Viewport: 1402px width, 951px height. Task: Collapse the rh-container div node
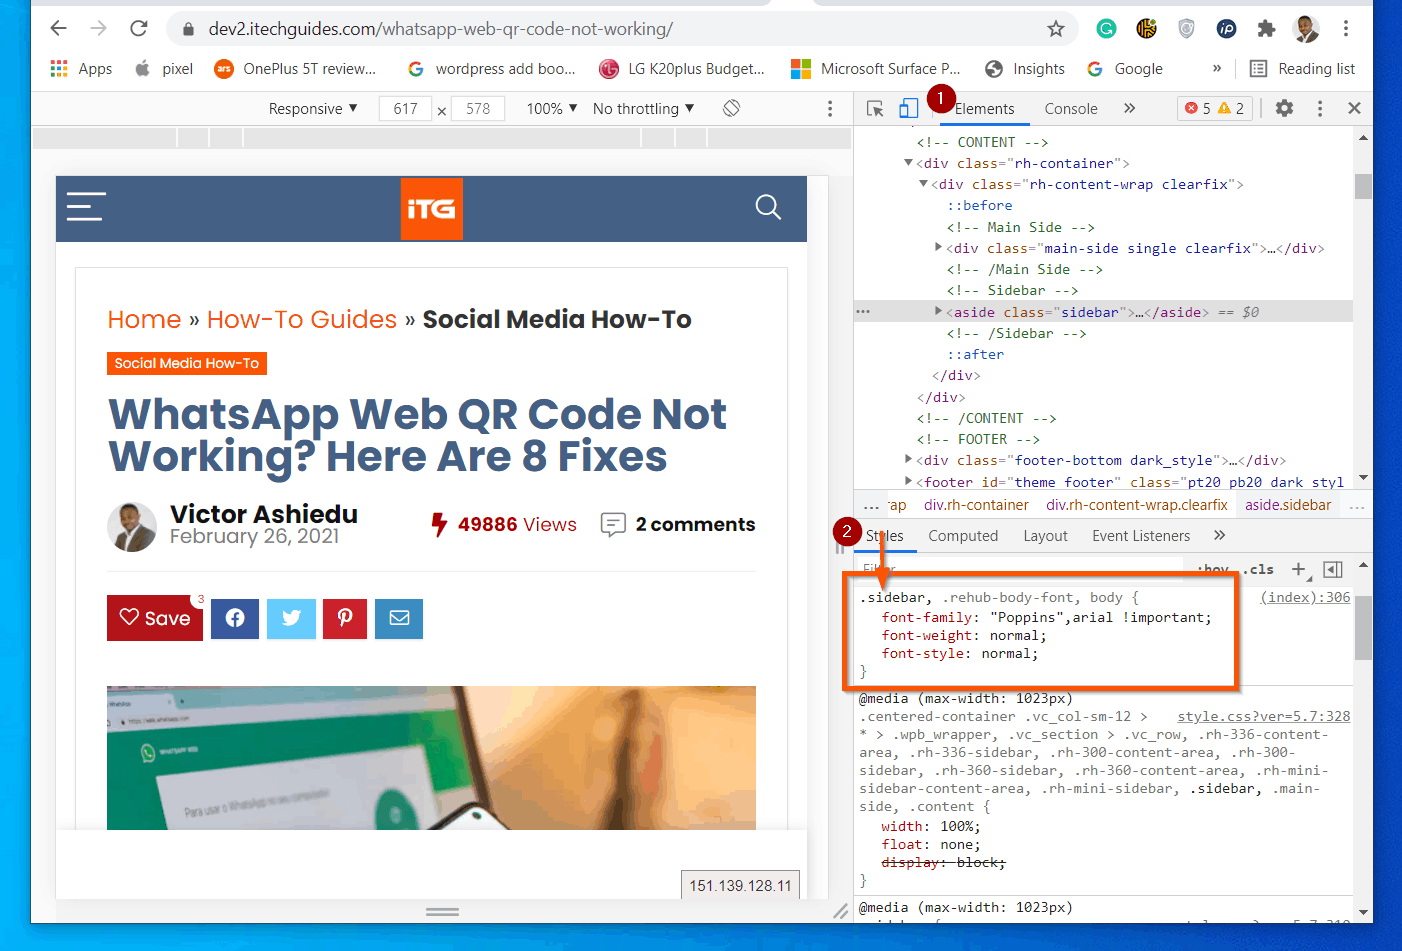[909, 163]
